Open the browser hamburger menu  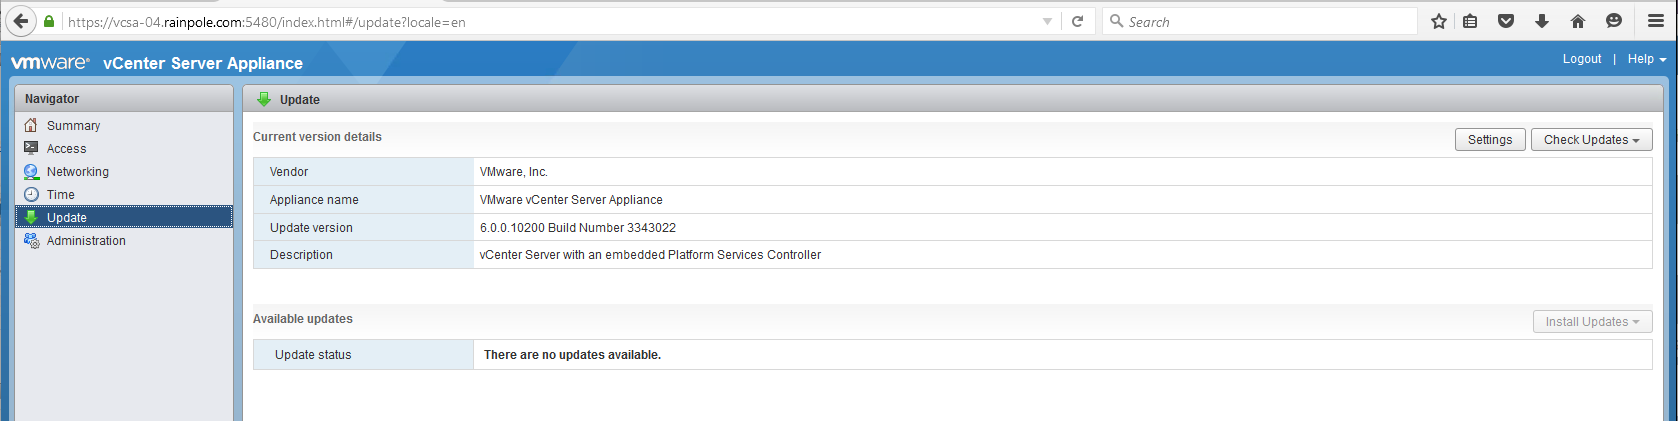coord(1655,21)
